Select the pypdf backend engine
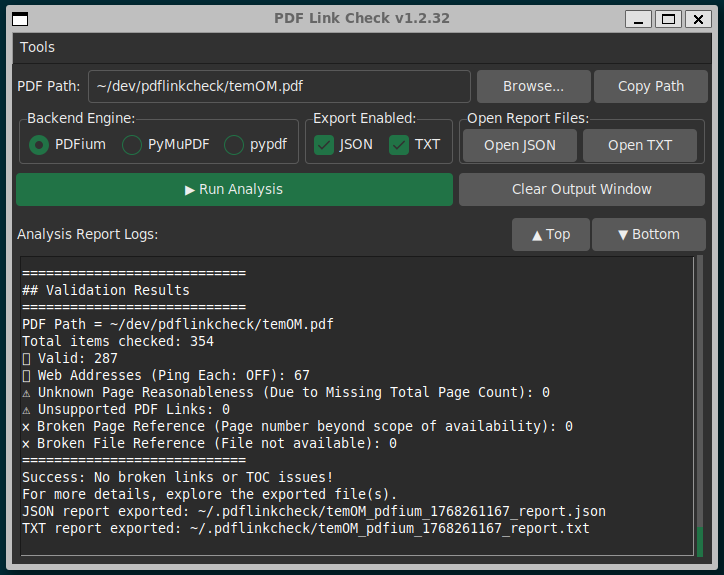The image size is (724, 575). pos(256,145)
